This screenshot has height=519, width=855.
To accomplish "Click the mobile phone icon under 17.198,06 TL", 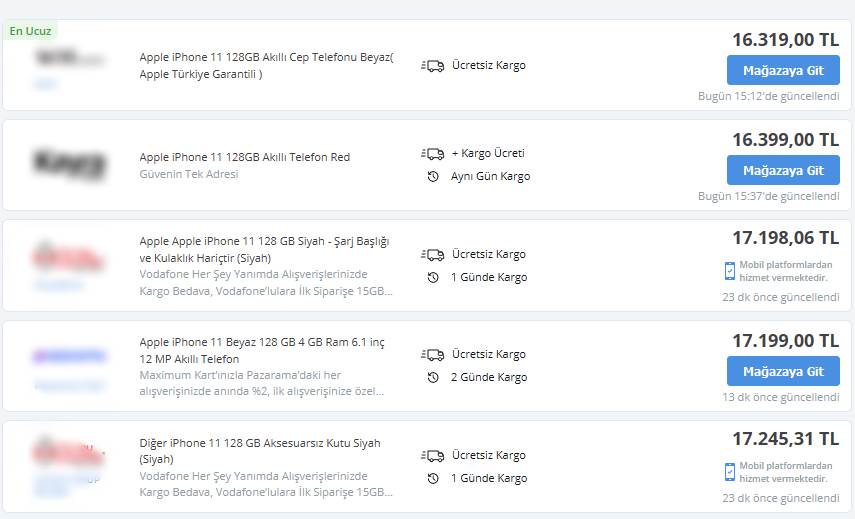I will pyautogui.click(x=730, y=271).
